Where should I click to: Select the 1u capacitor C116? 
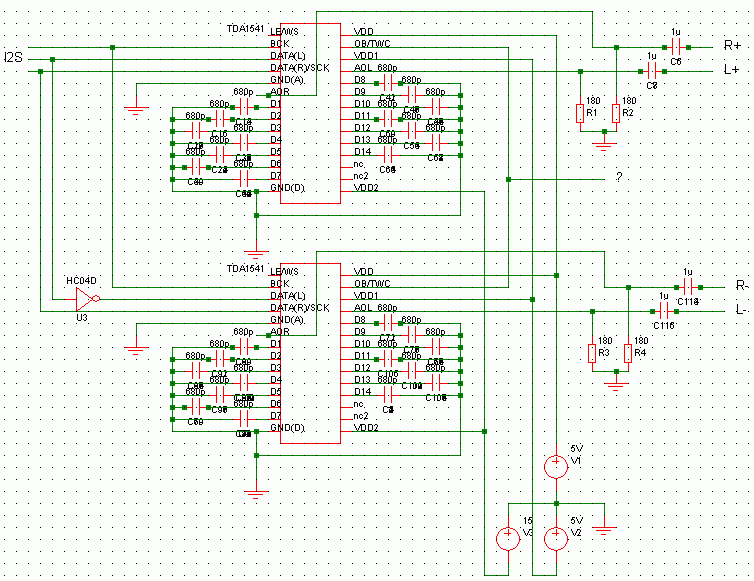click(x=664, y=311)
